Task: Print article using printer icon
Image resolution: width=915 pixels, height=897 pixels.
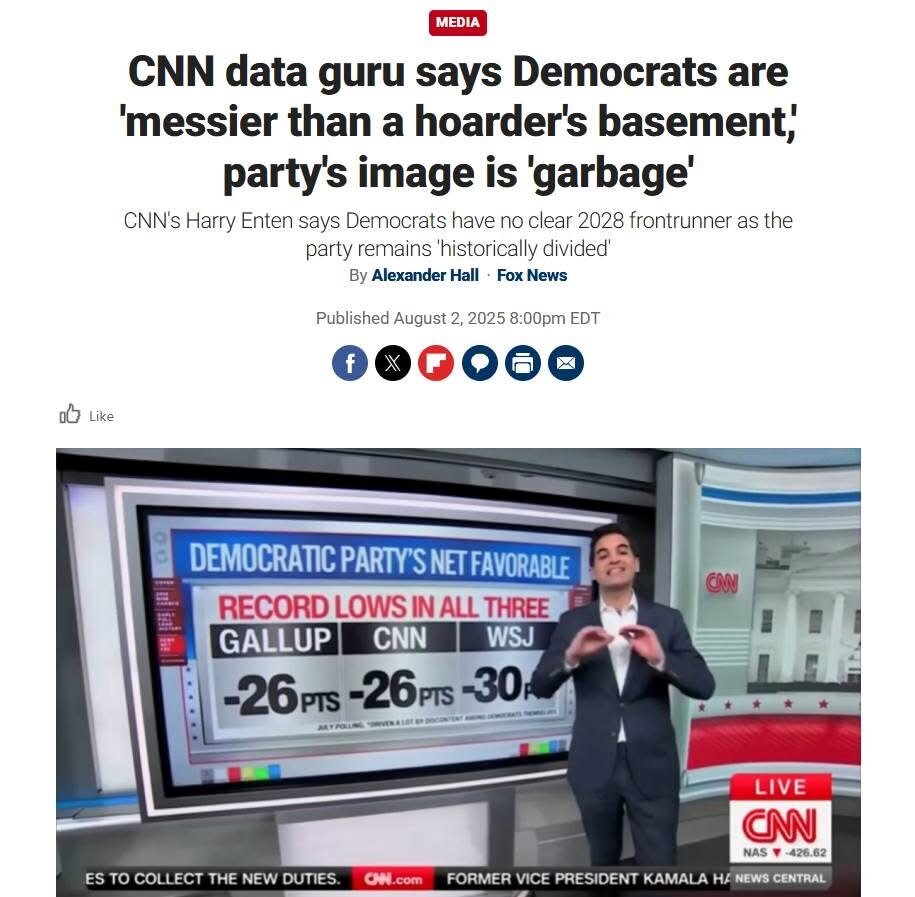Action: pyautogui.click(x=523, y=363)
